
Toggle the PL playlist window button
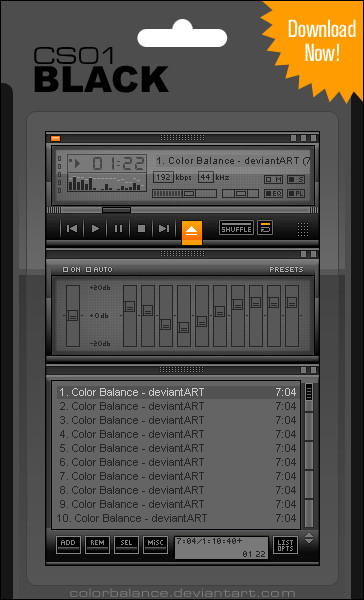[296, 194]
